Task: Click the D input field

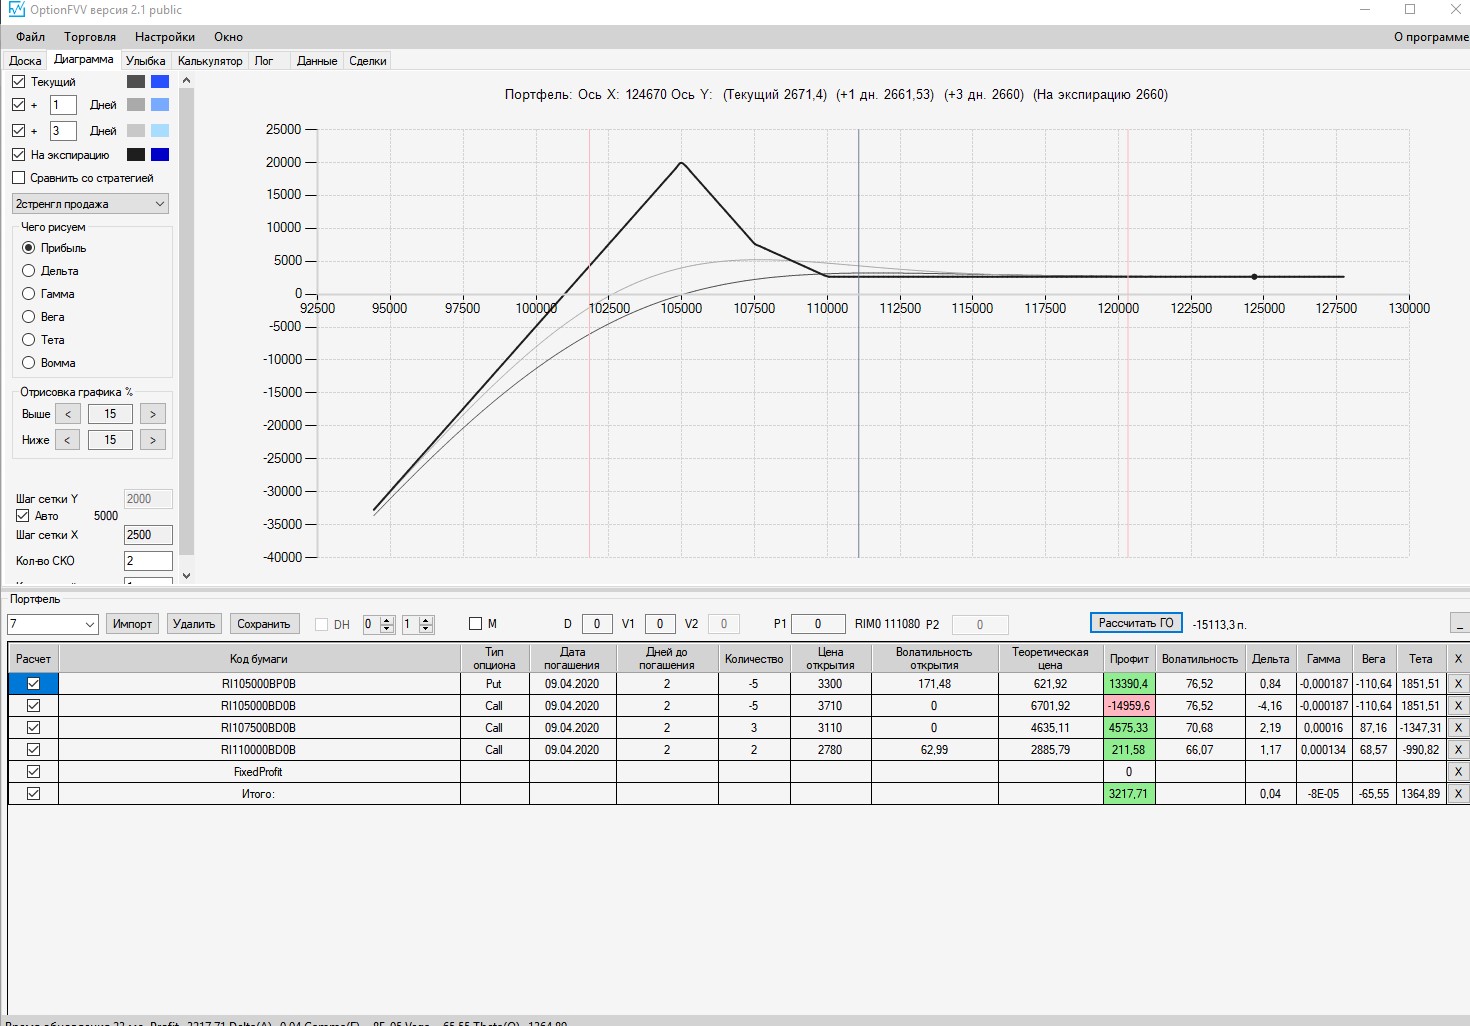Action: pyautogui.click(x=597, y=624)
